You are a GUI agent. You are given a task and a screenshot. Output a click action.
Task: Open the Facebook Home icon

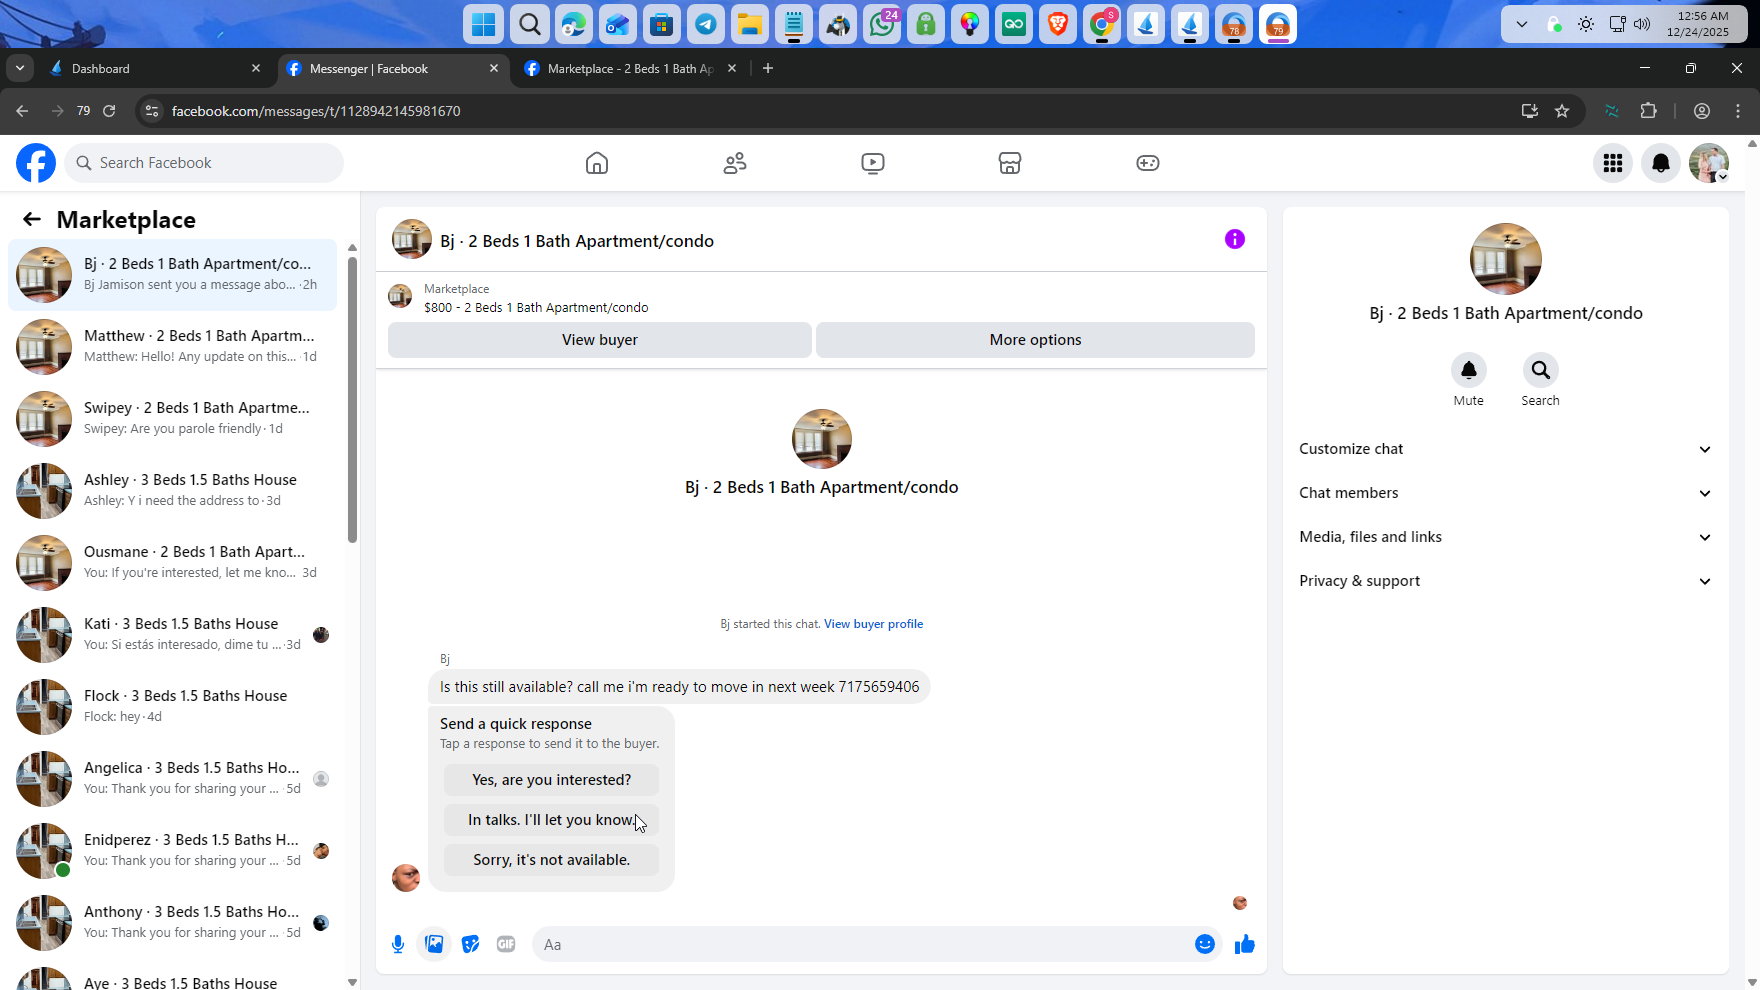(597, 163)
